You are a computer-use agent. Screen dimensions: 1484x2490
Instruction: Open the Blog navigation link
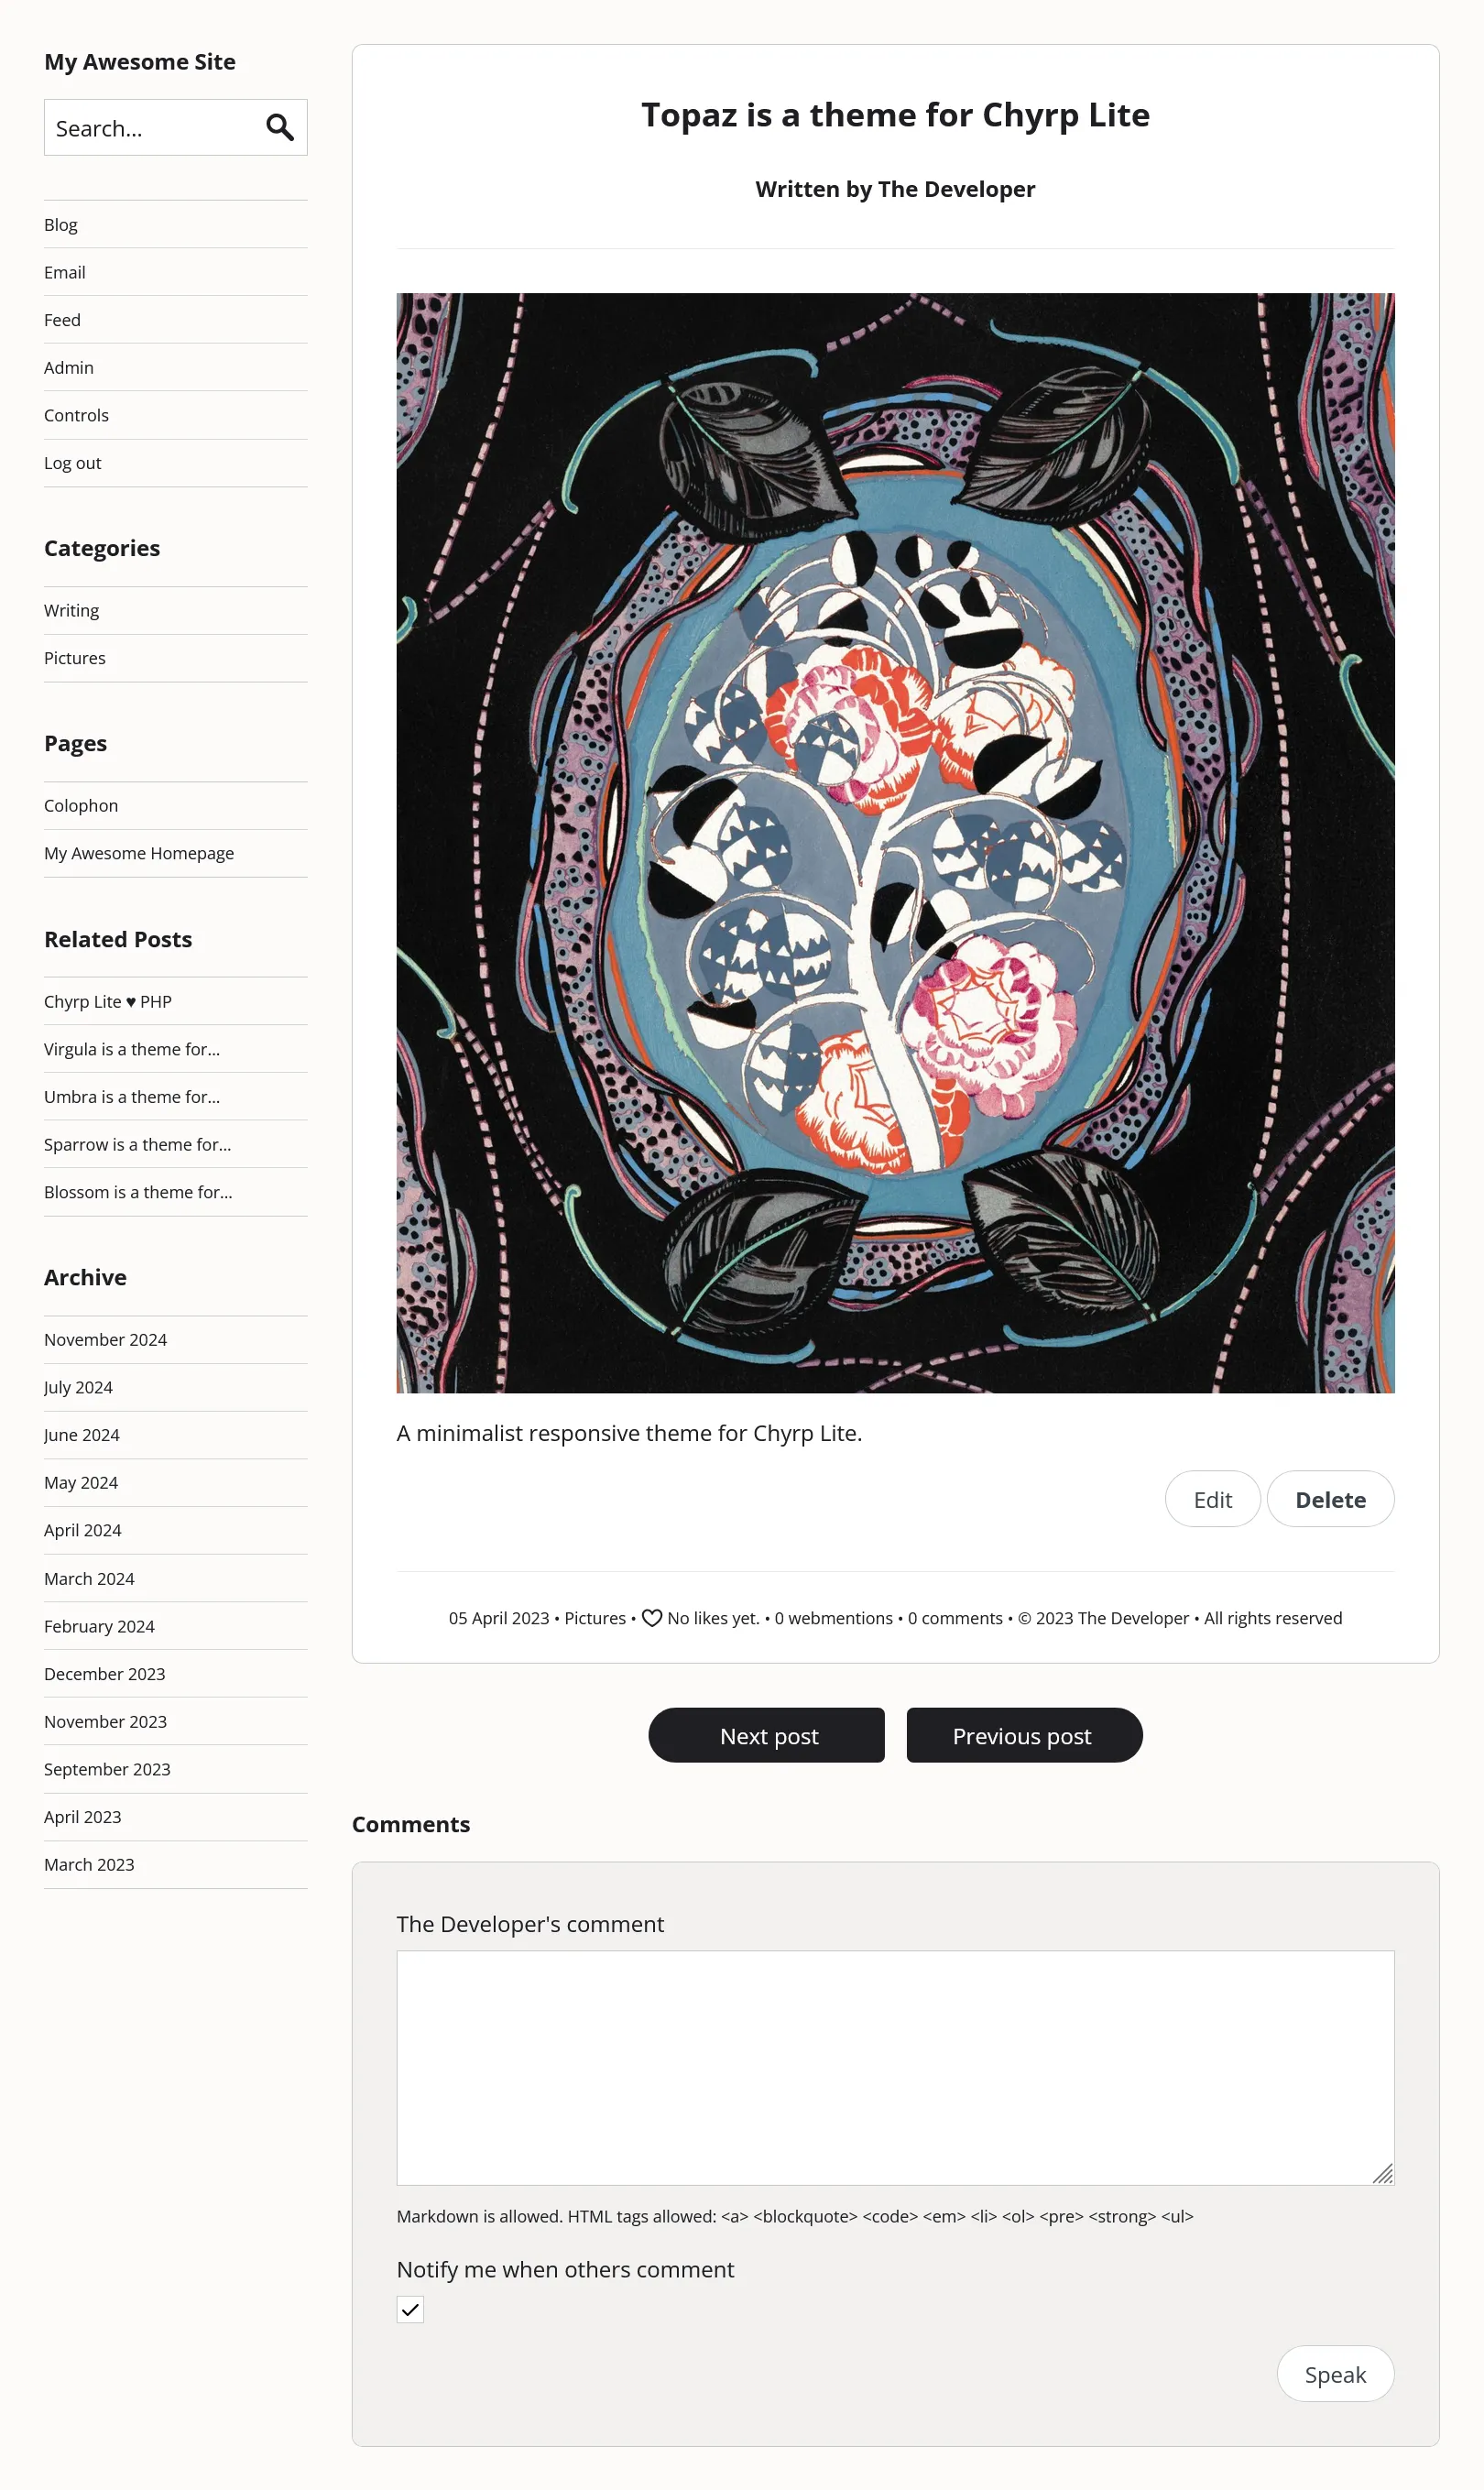click(x=61, y=225)
